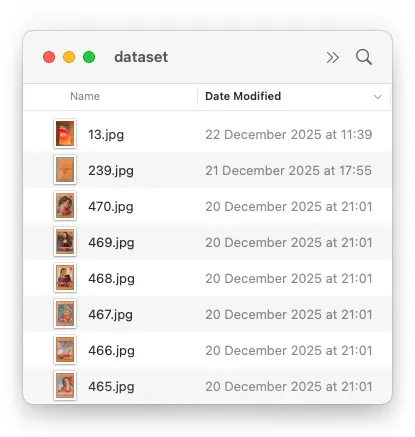Viewport: 415px width, 437px height.
Task: Select the 465.jpg file thumbnail
Action: 65,386
